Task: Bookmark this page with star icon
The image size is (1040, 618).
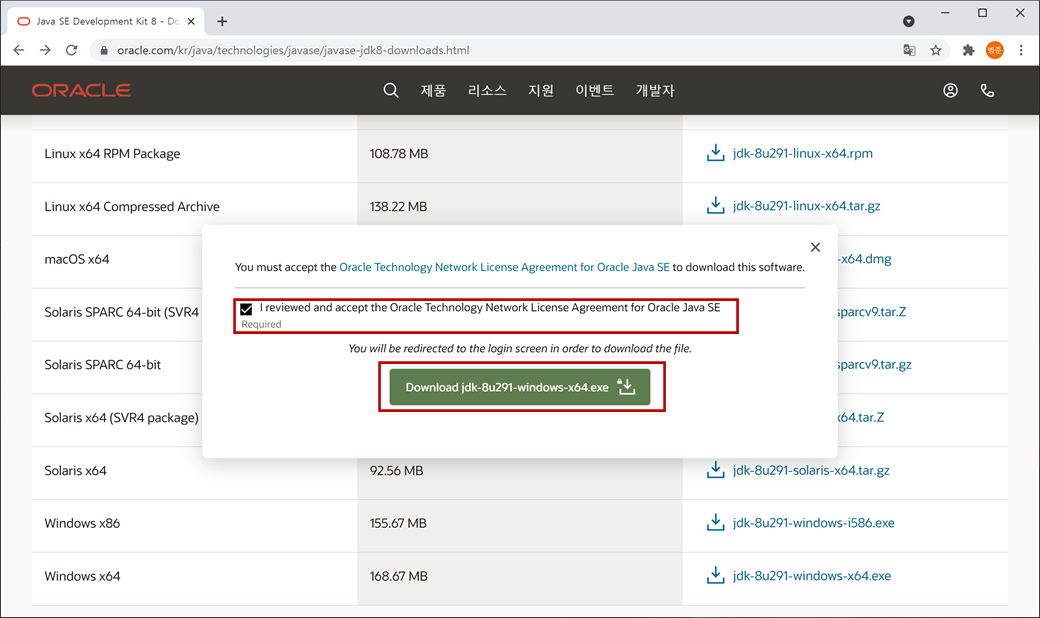Action: 935,50
